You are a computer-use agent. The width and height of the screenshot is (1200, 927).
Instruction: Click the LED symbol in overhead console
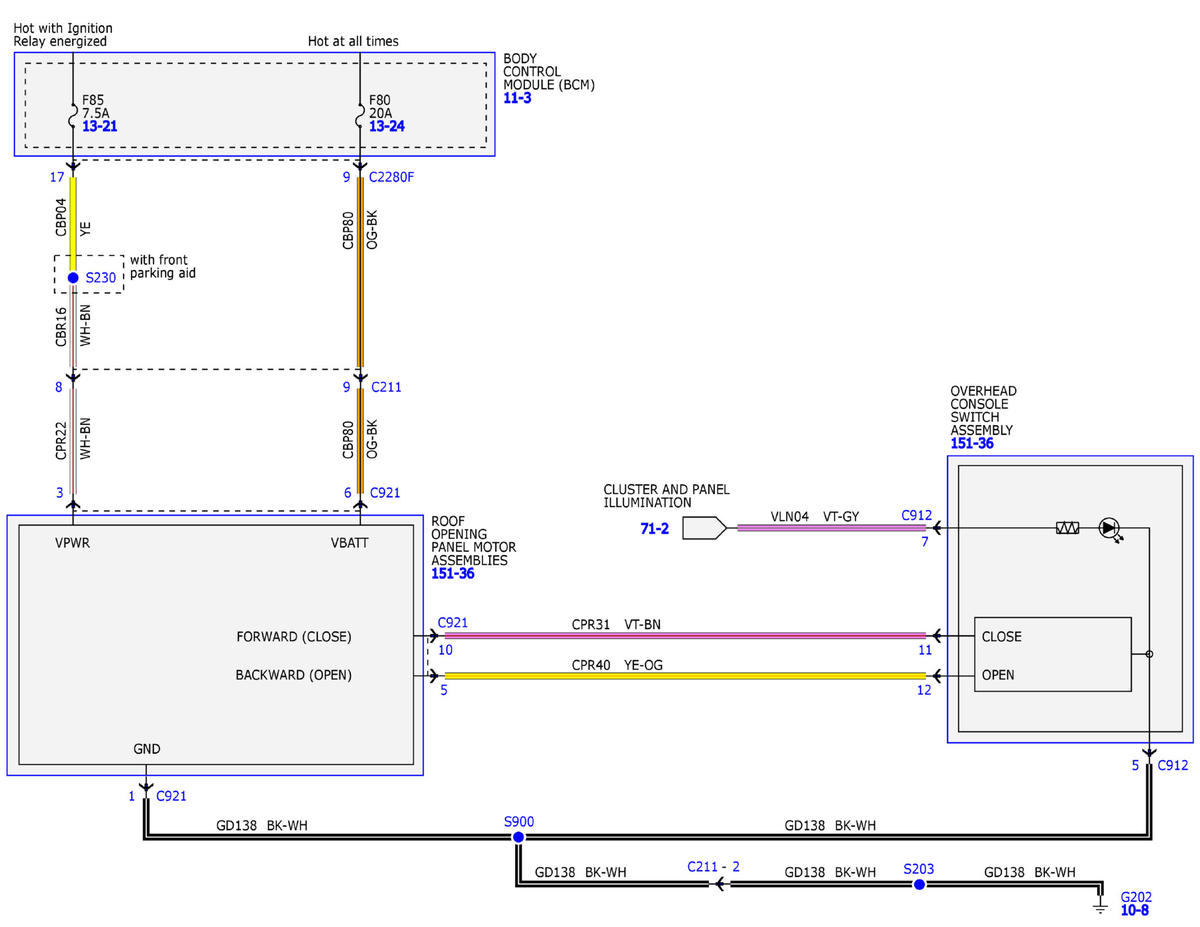point(1110,528)
